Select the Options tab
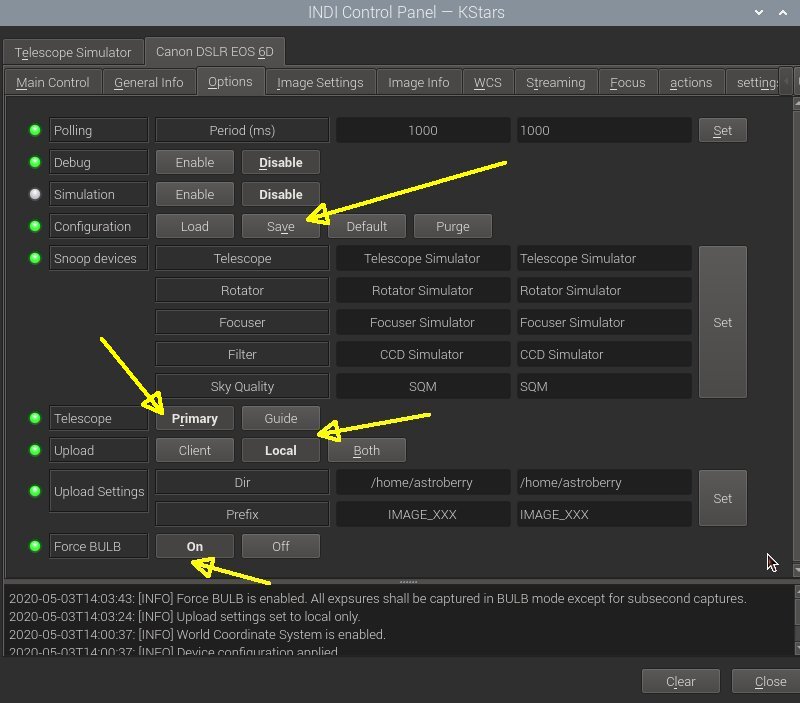The width and height of the screenshot is (800, 703). click(230, 81)
